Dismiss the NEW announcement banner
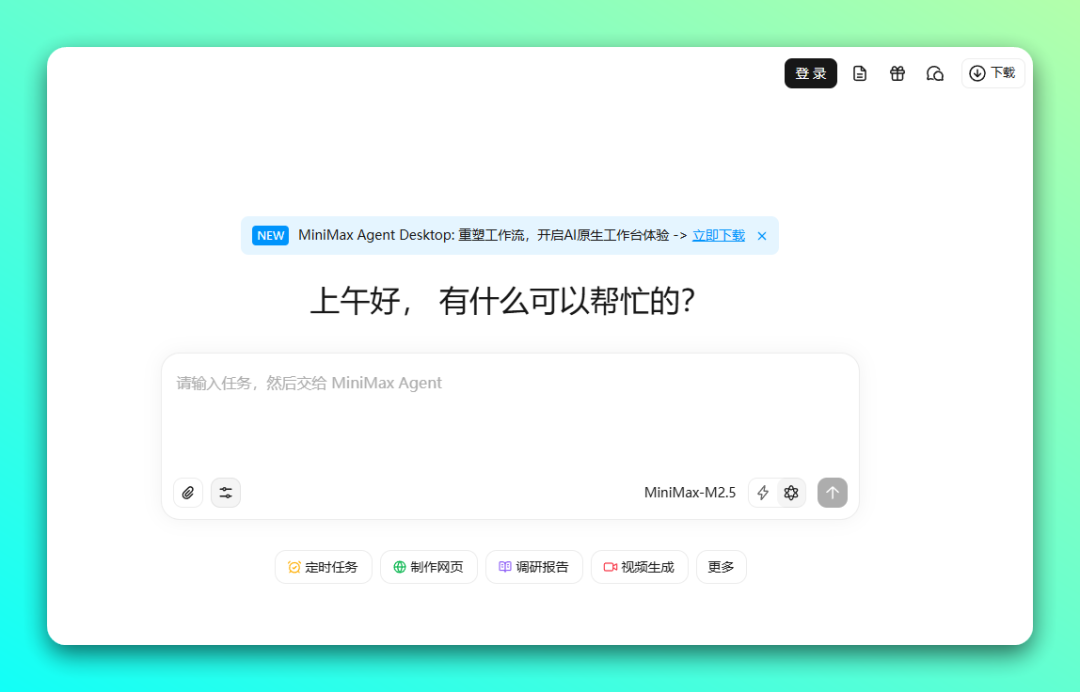 [762, 236]
